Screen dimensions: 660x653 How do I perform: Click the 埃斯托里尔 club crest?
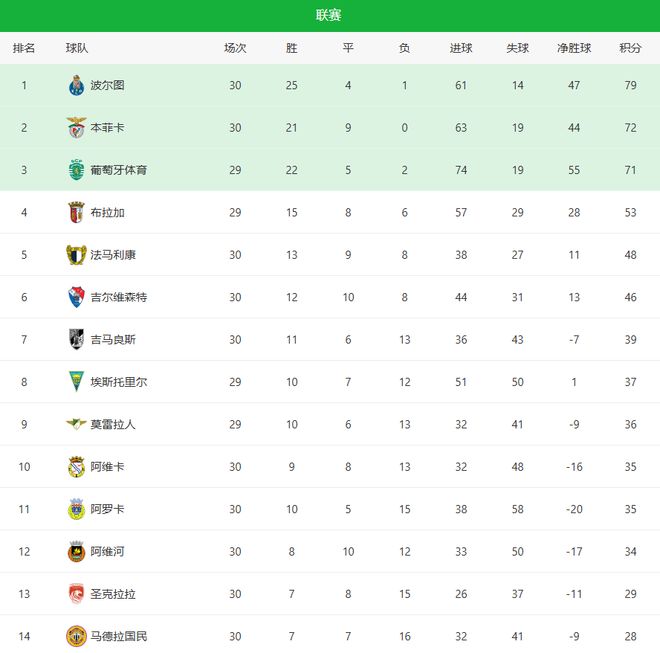(76, 382)
